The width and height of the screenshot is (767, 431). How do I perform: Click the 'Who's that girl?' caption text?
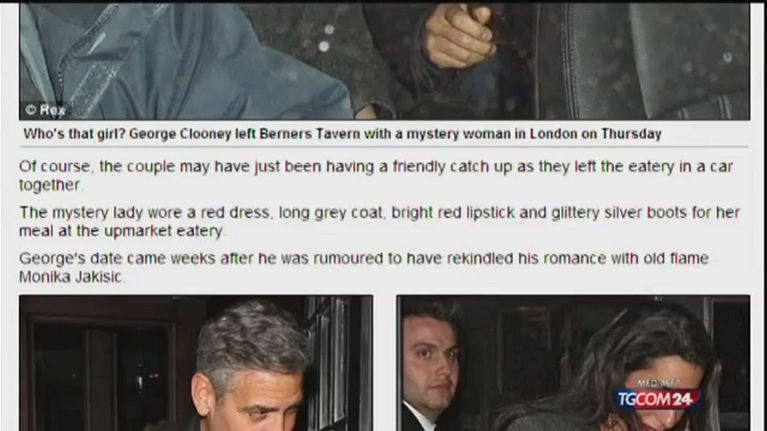(x=74, y=134)
